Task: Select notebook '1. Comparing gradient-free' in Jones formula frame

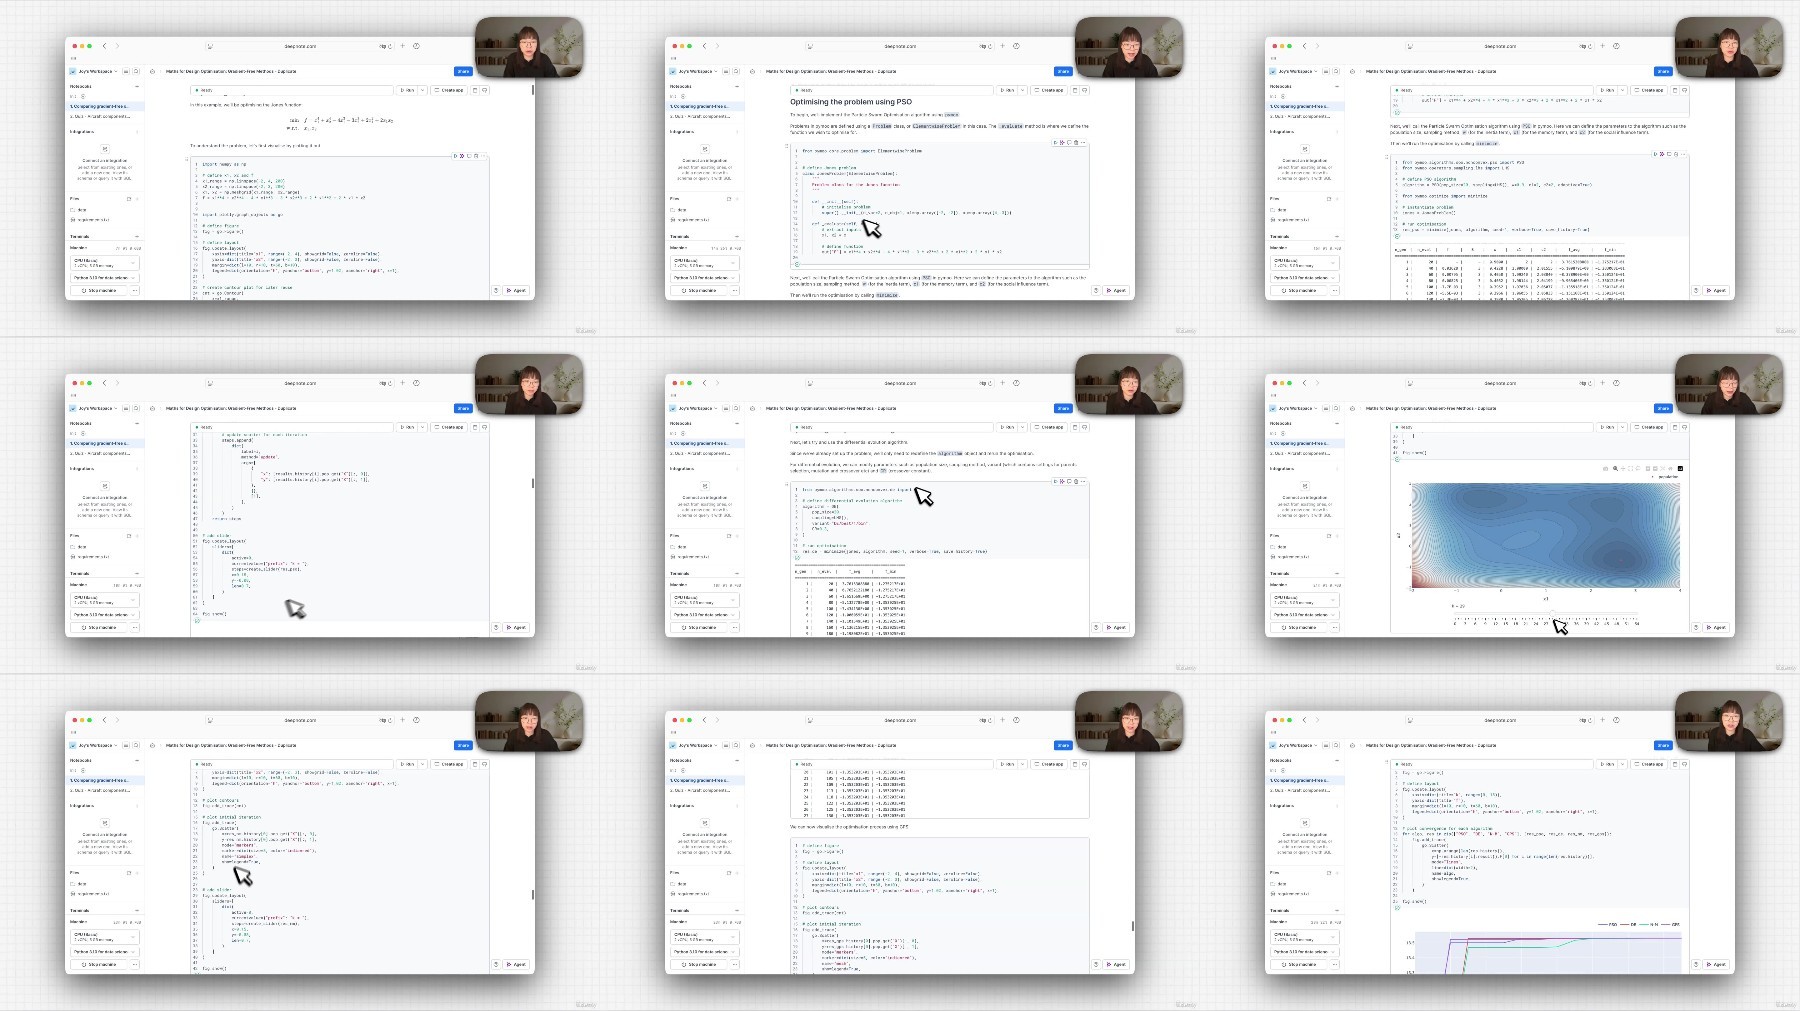Action: (104, 106)
